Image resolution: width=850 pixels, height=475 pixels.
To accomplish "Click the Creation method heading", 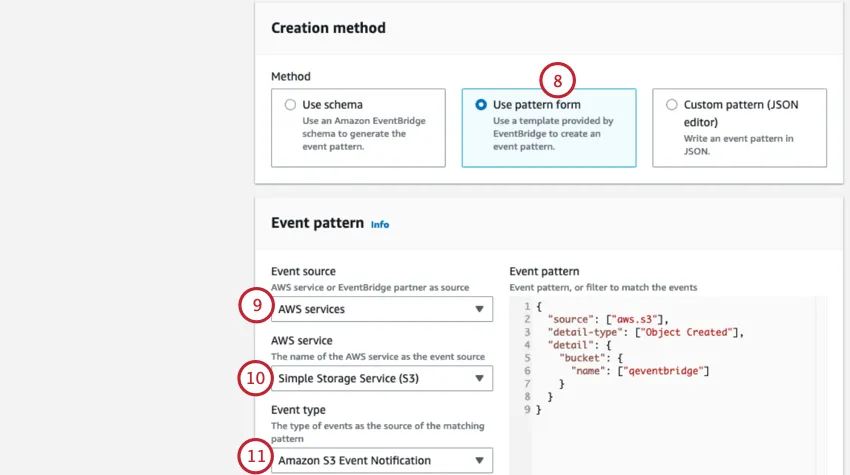I will click(328, 28).
